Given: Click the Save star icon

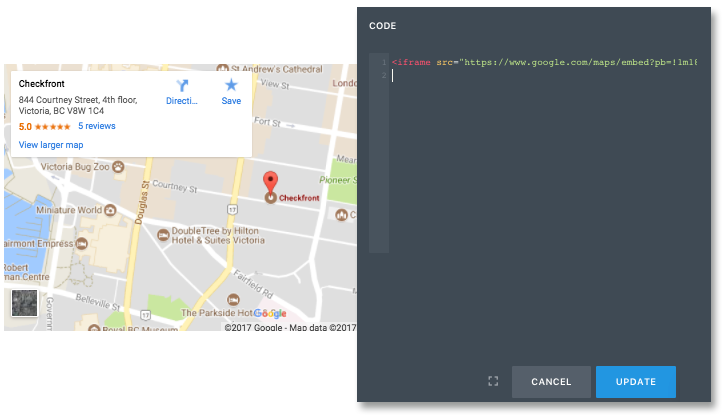Looking at the screenshot, I should tap(231, 85).
